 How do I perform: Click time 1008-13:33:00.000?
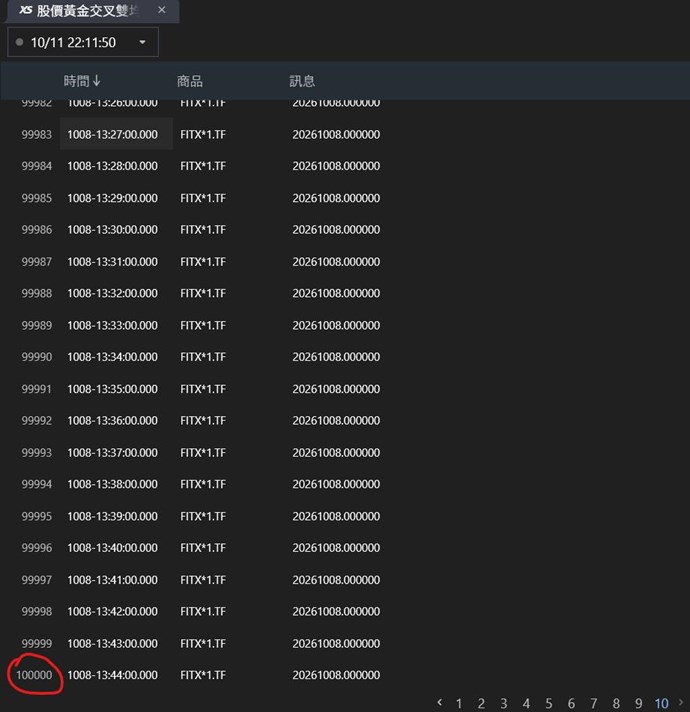(113, 325)
